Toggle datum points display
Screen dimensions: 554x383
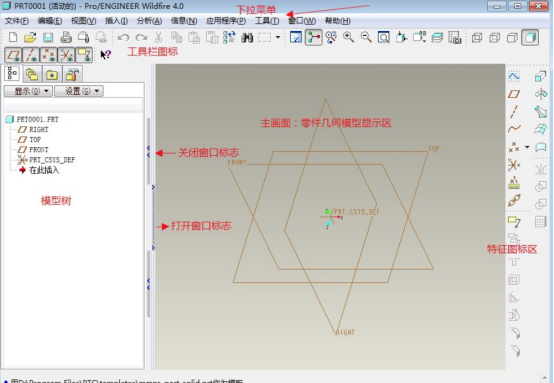(x=49, y=55)
